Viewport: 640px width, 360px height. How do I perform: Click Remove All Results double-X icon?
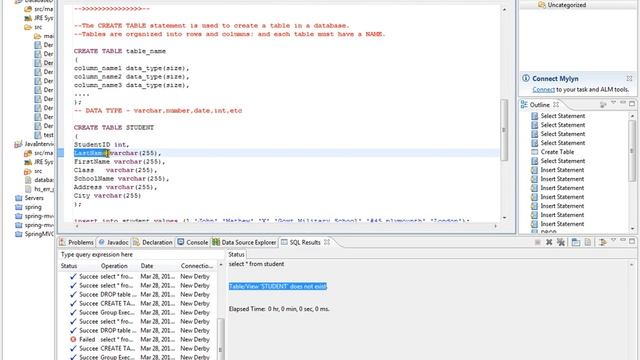click(x=561, y=242)
